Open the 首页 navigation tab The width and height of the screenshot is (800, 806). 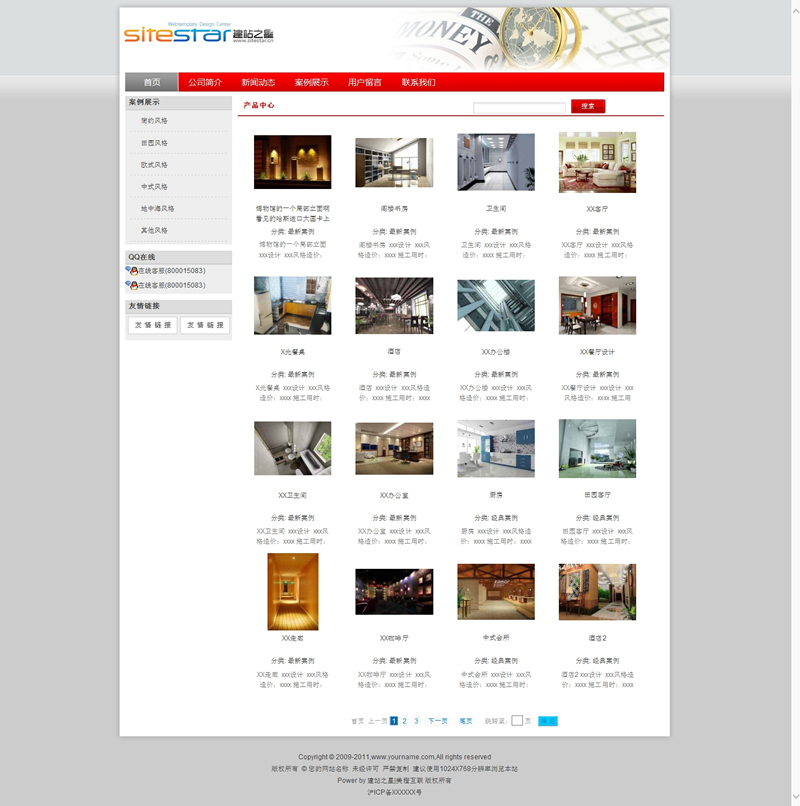[x=151, y=82]
